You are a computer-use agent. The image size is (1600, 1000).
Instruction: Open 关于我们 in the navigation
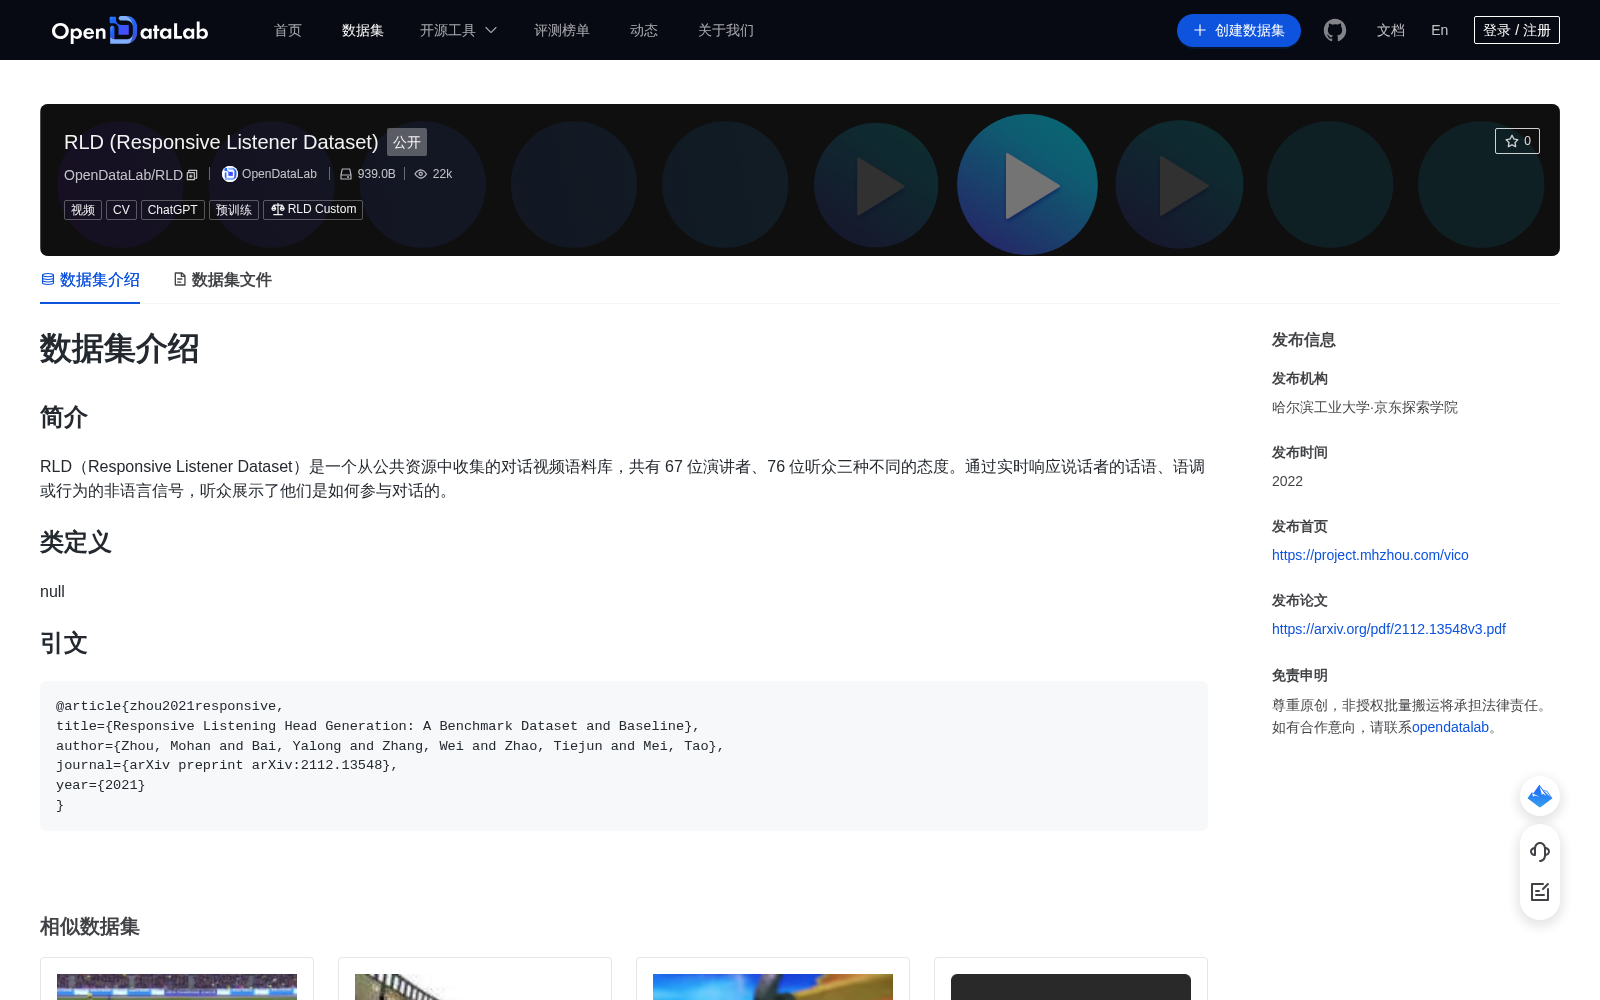click(x=726, y=30)
